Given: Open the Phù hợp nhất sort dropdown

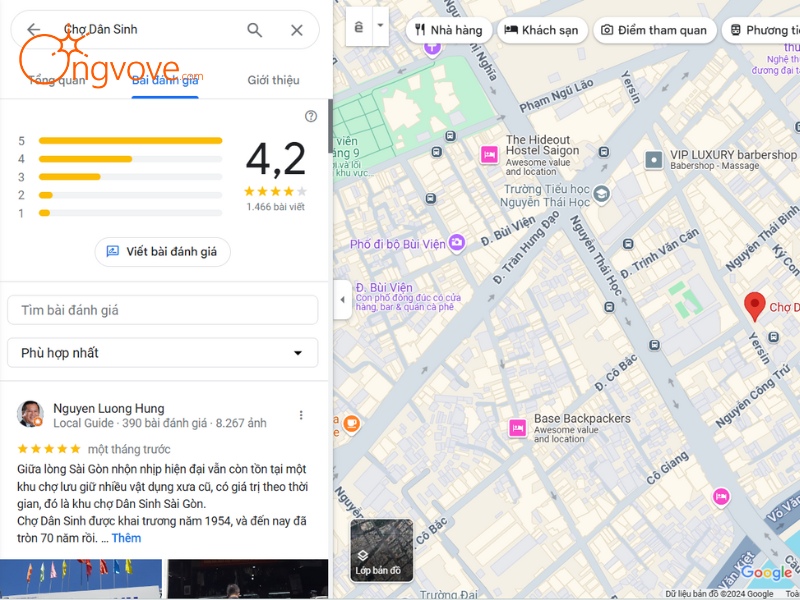Looking at the screenshot, I should coord(163,353).
